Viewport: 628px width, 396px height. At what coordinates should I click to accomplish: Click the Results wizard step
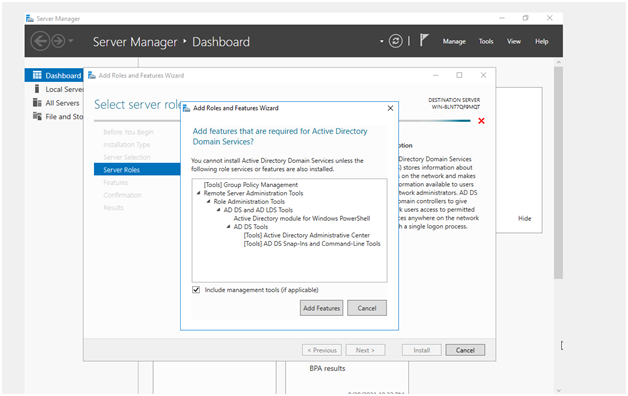113,207
